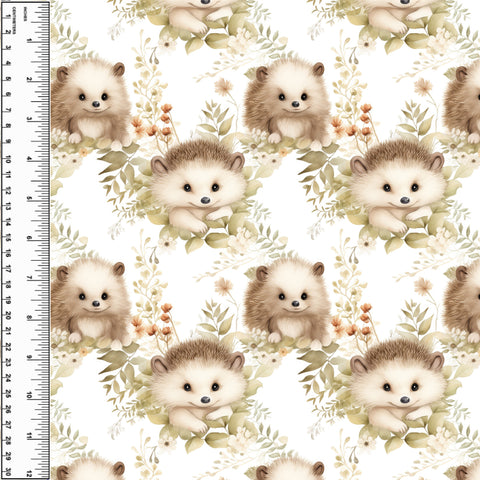The image size is (480, 480).
Task: Click the 20 centimeter mark number
Action: [8, 316]
